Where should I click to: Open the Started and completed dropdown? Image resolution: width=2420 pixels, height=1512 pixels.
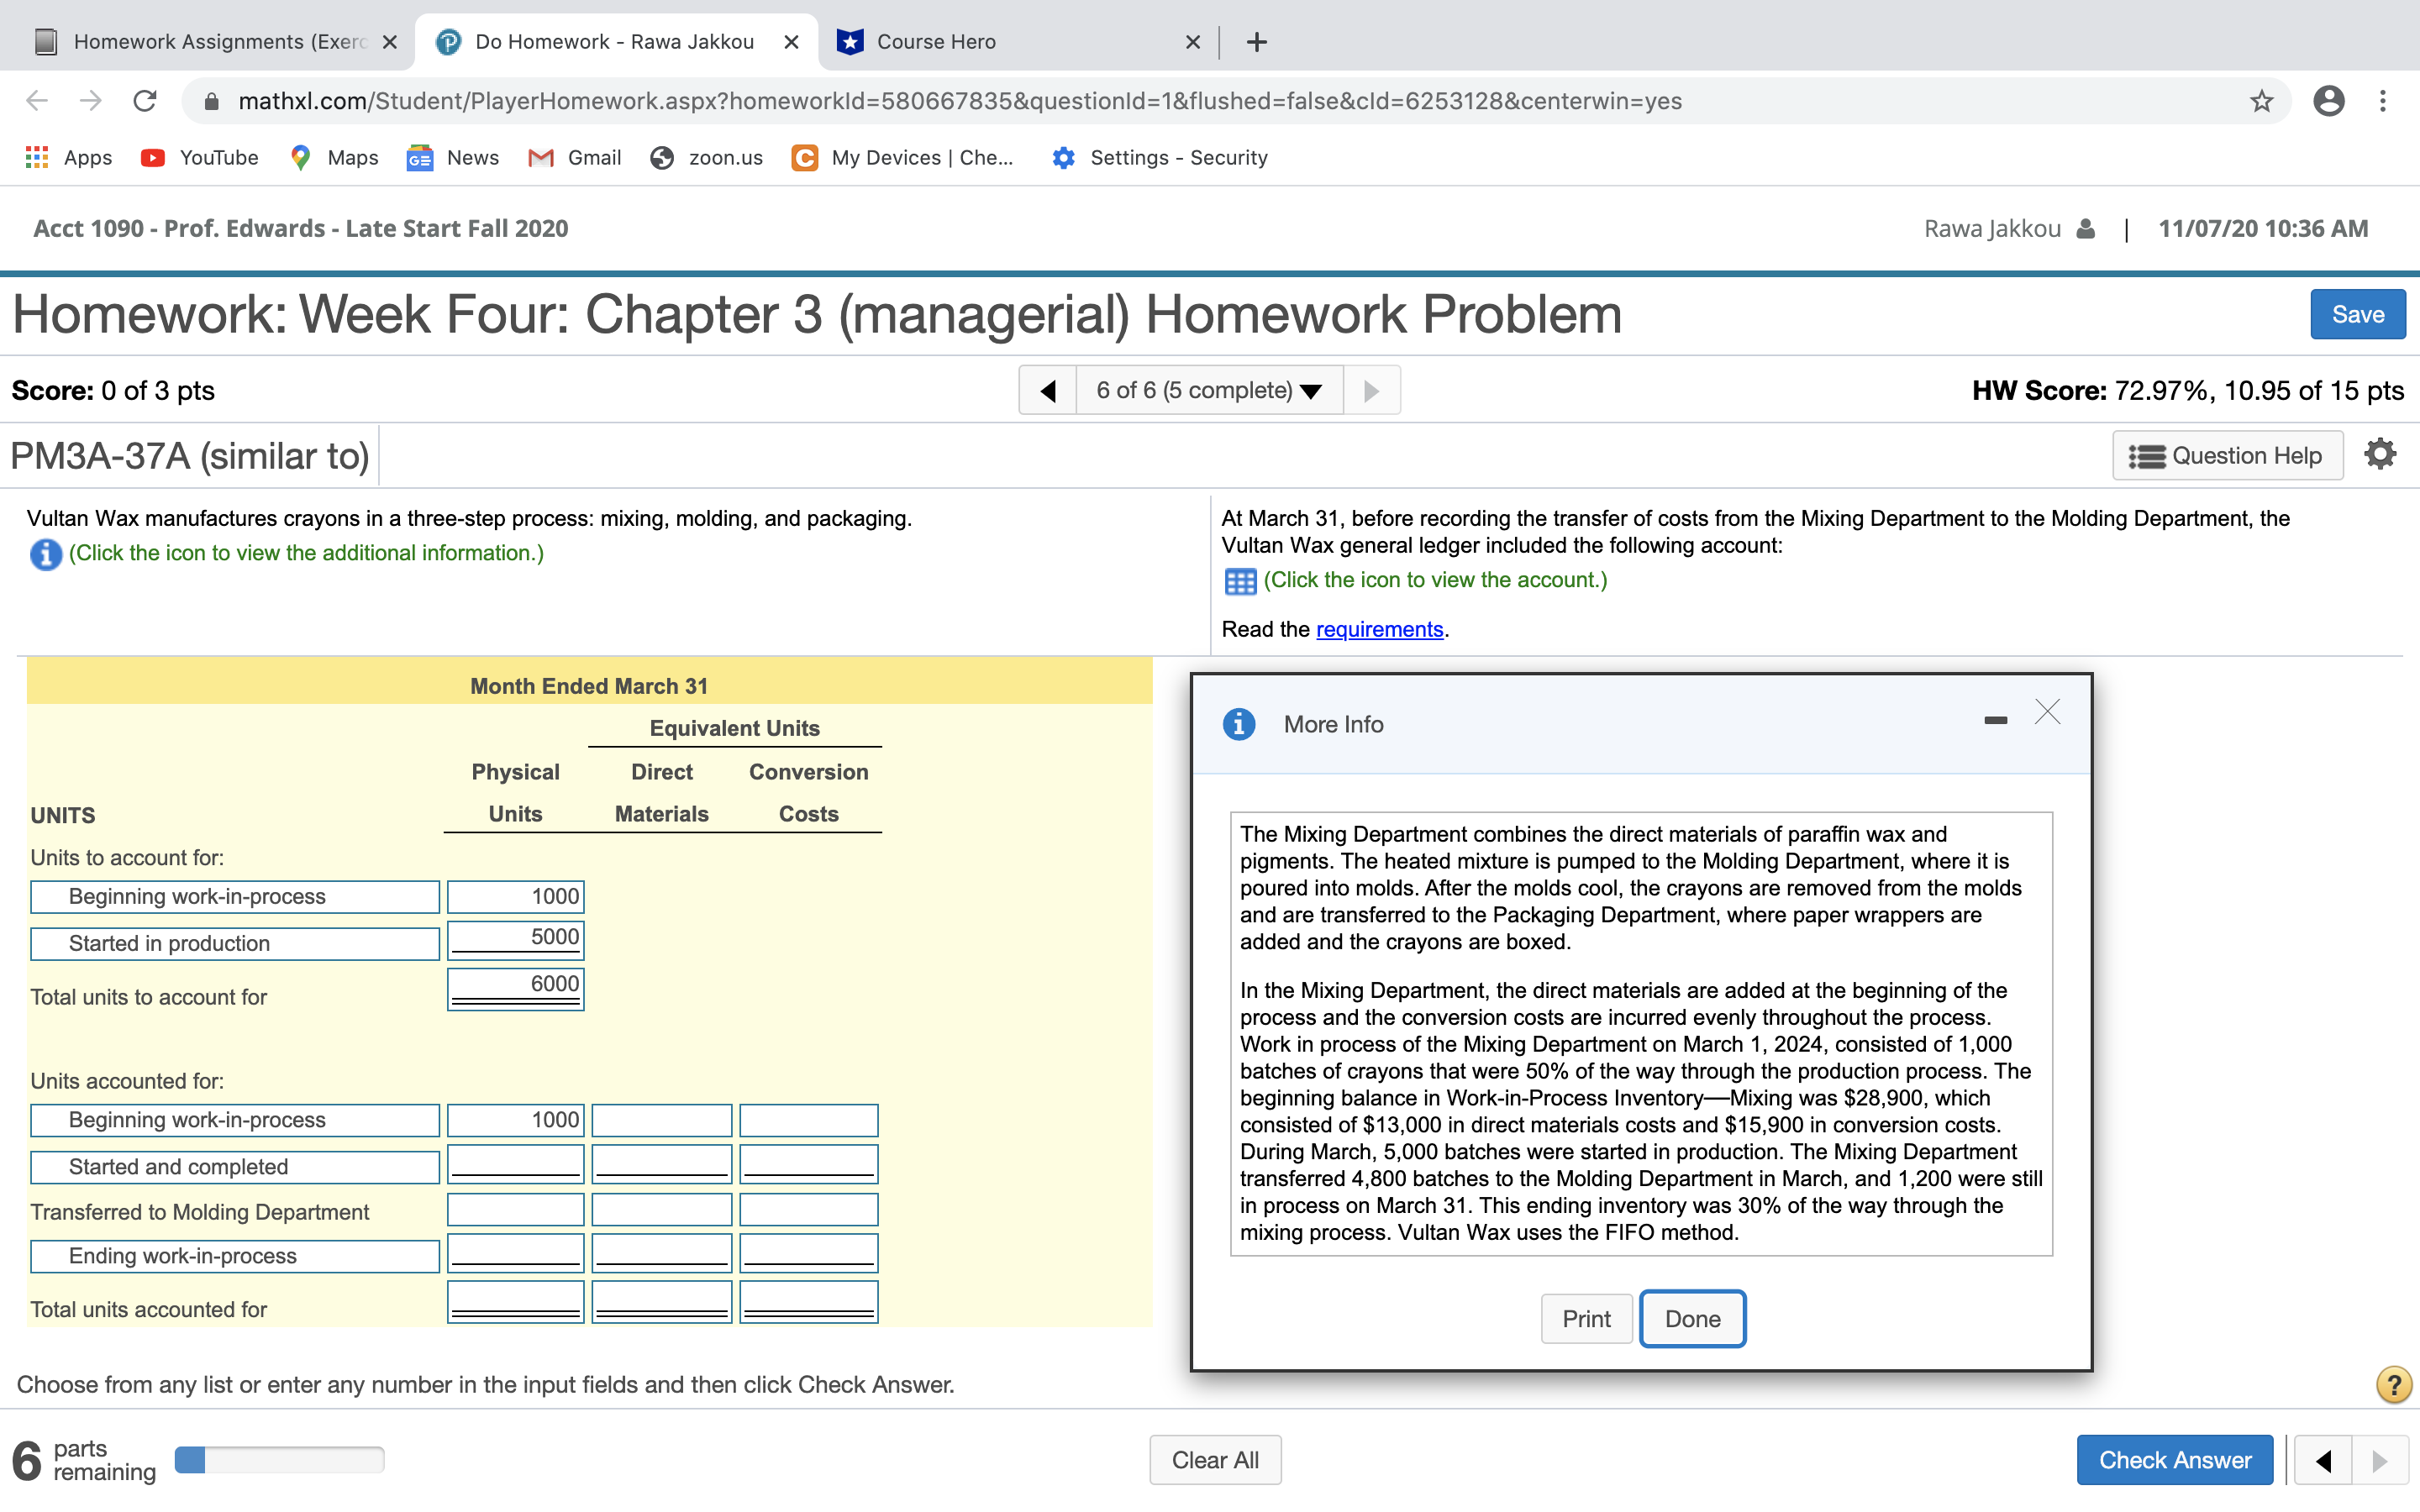(x=234, y=1167)
